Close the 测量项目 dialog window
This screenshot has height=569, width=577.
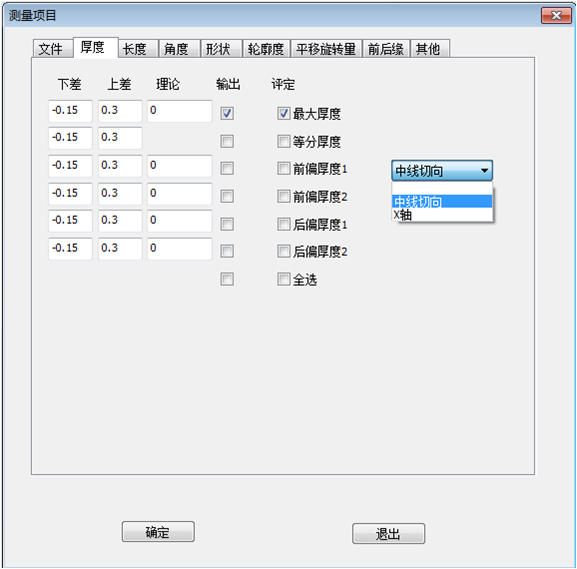point(556,15)
